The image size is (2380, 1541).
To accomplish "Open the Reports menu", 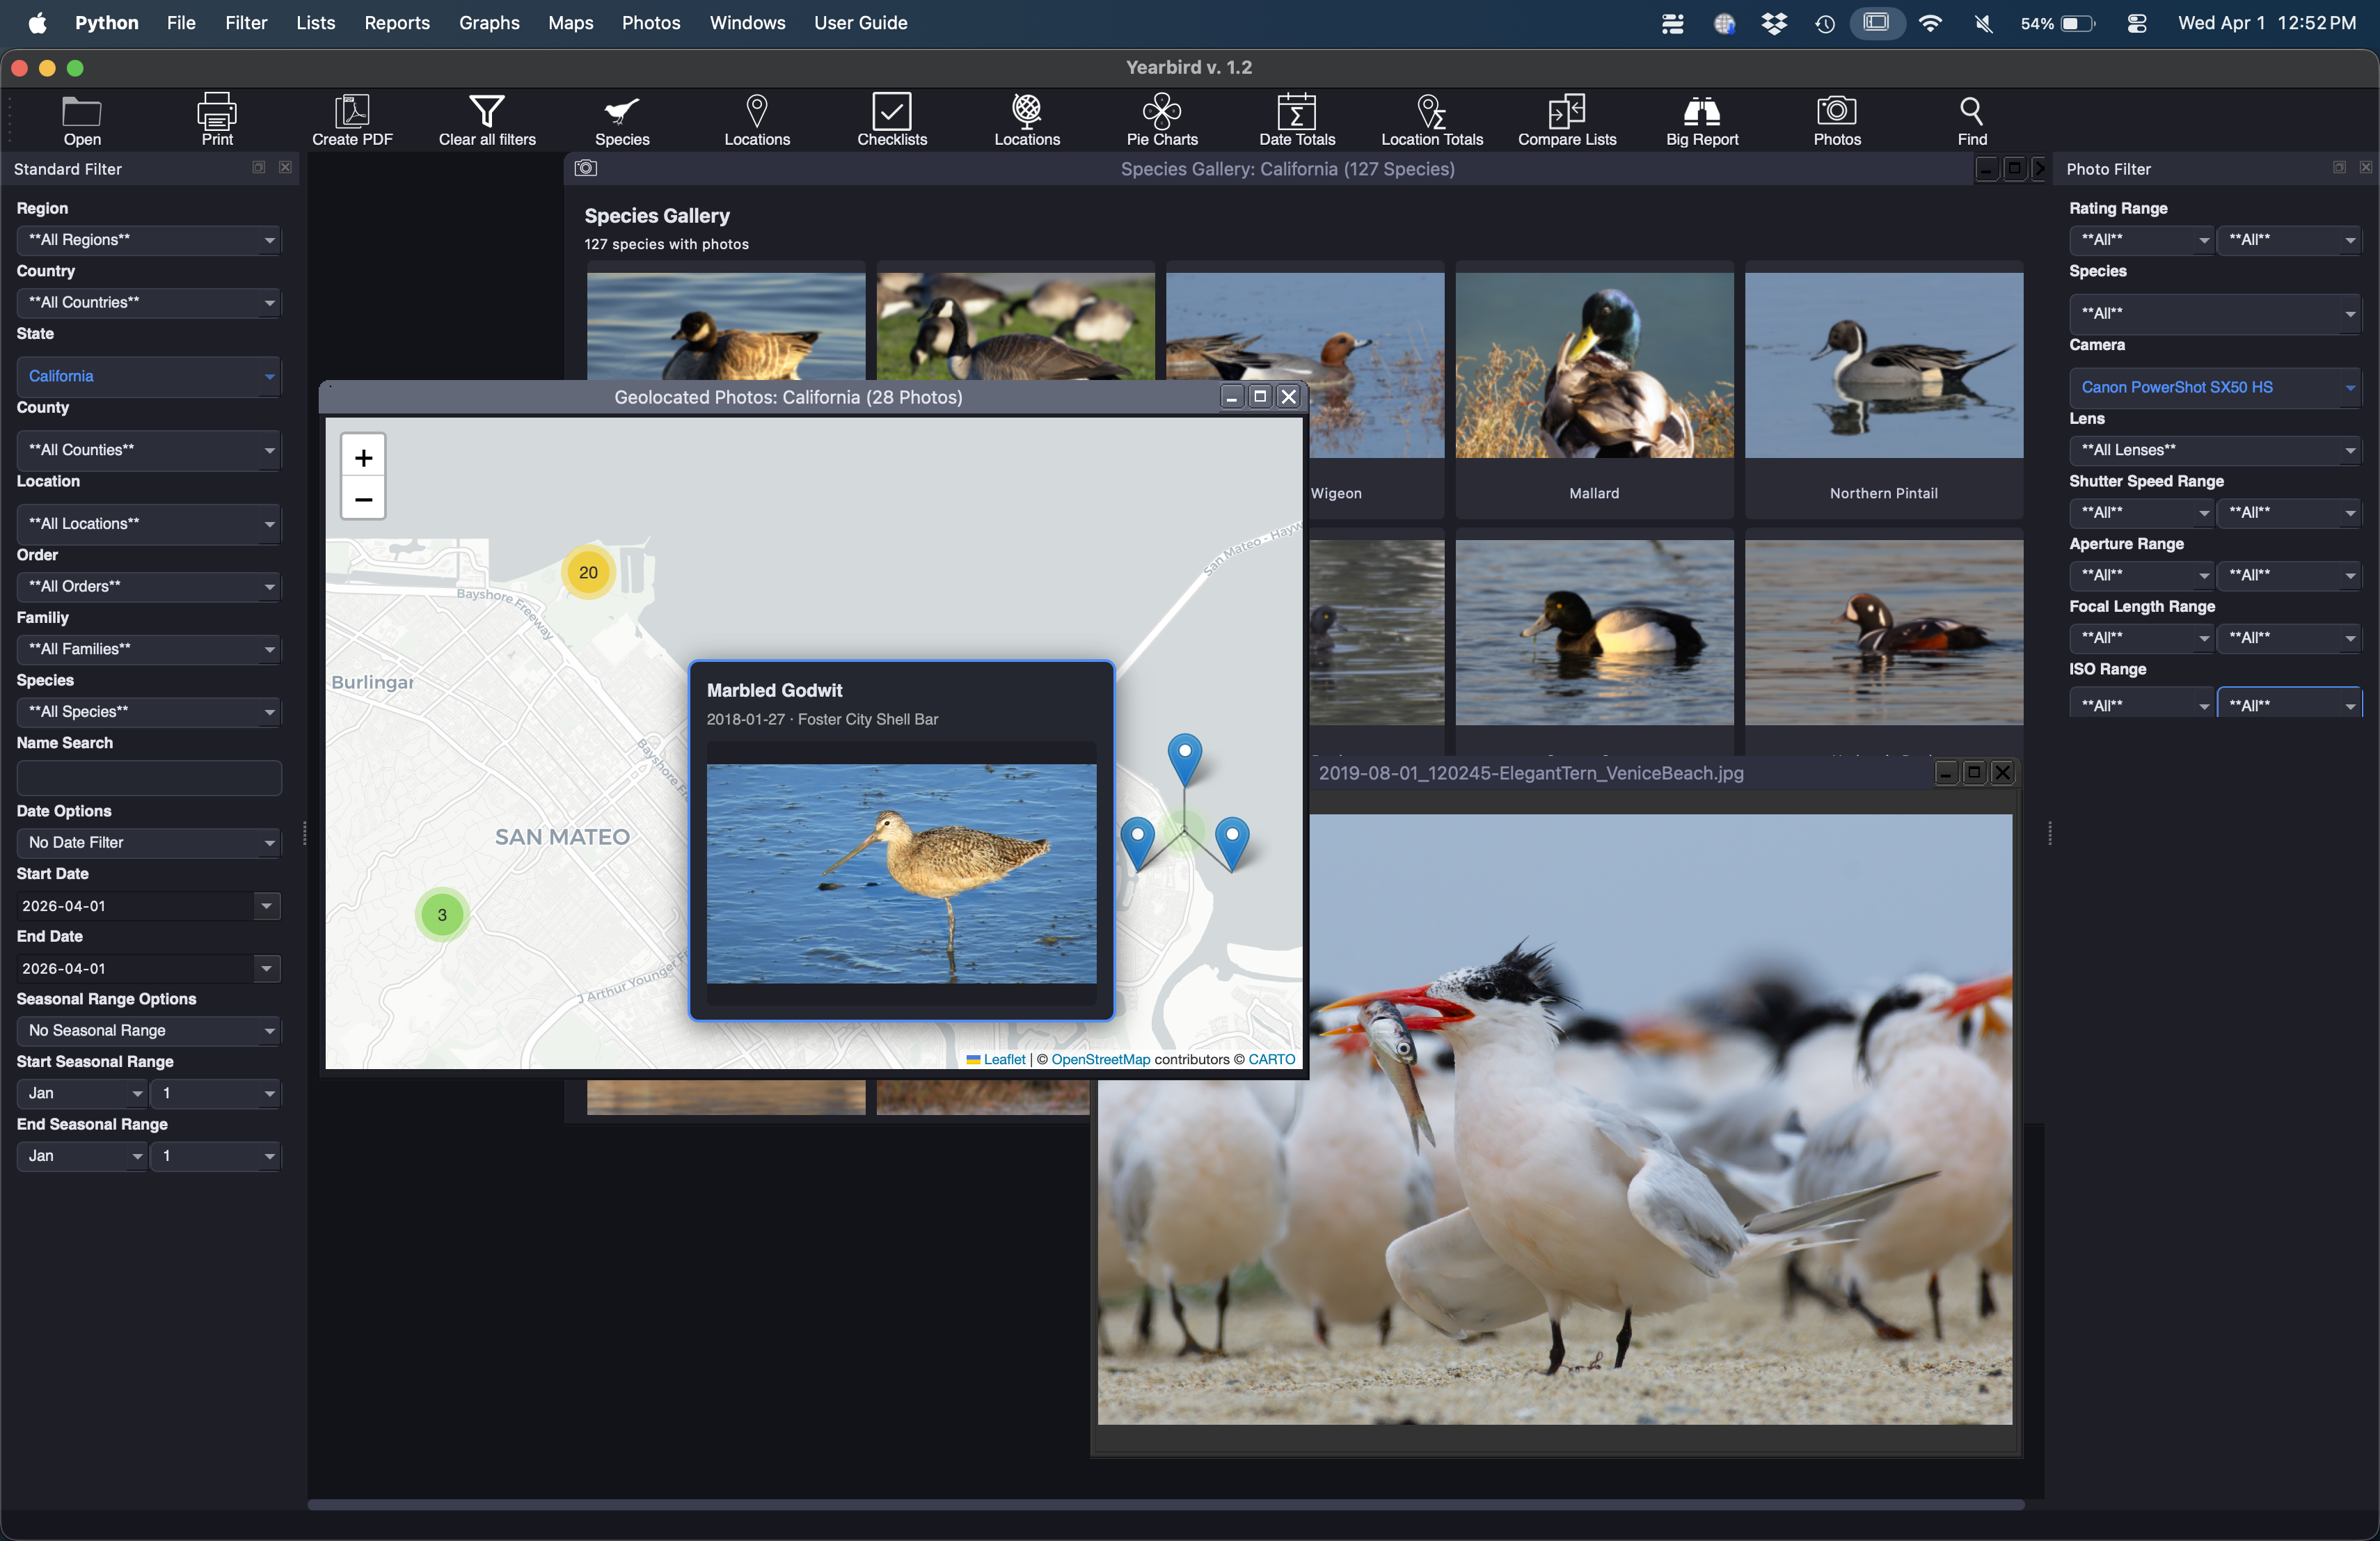I will 397,22.
